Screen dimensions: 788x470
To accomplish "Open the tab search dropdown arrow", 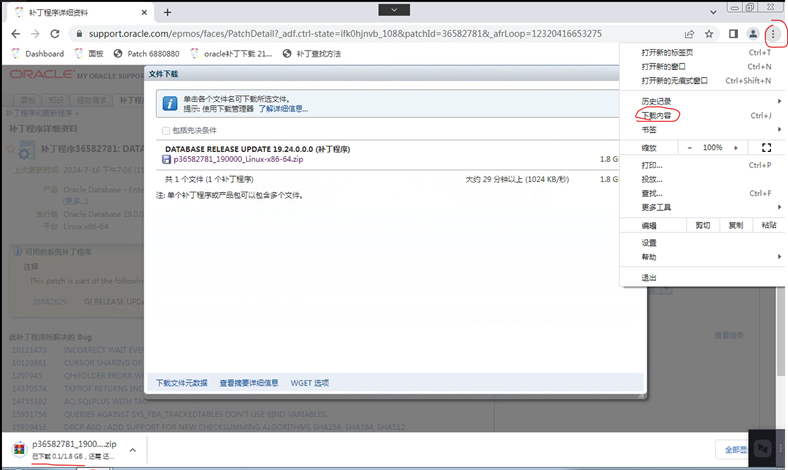I will click(713, 12).
